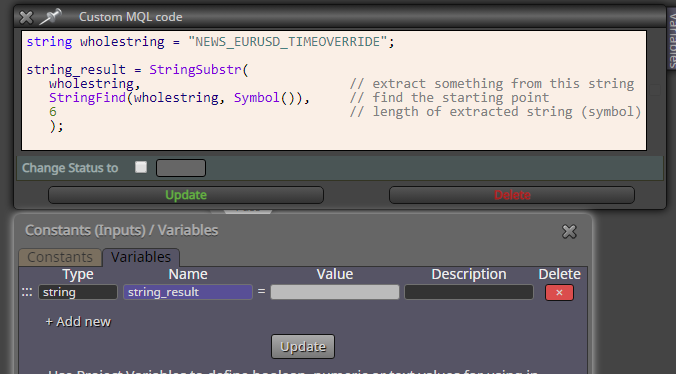Click inside the MQL code editor area
The height and width of the screenshot is (374, 676).
point(334,90)
